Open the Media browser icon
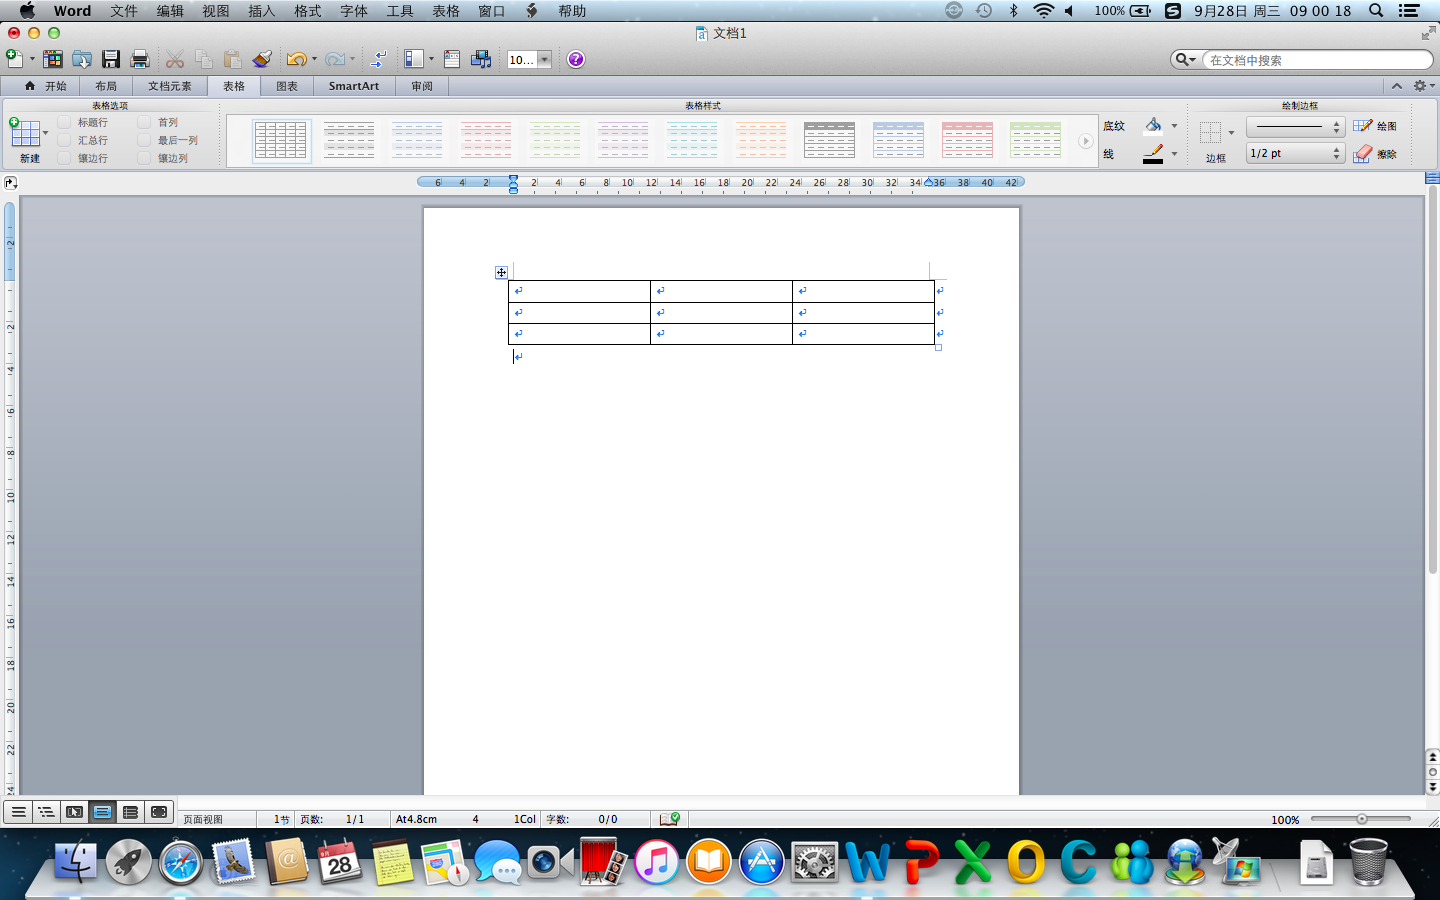This screenshot has height=900, width=1440. [x=481, y=59]
